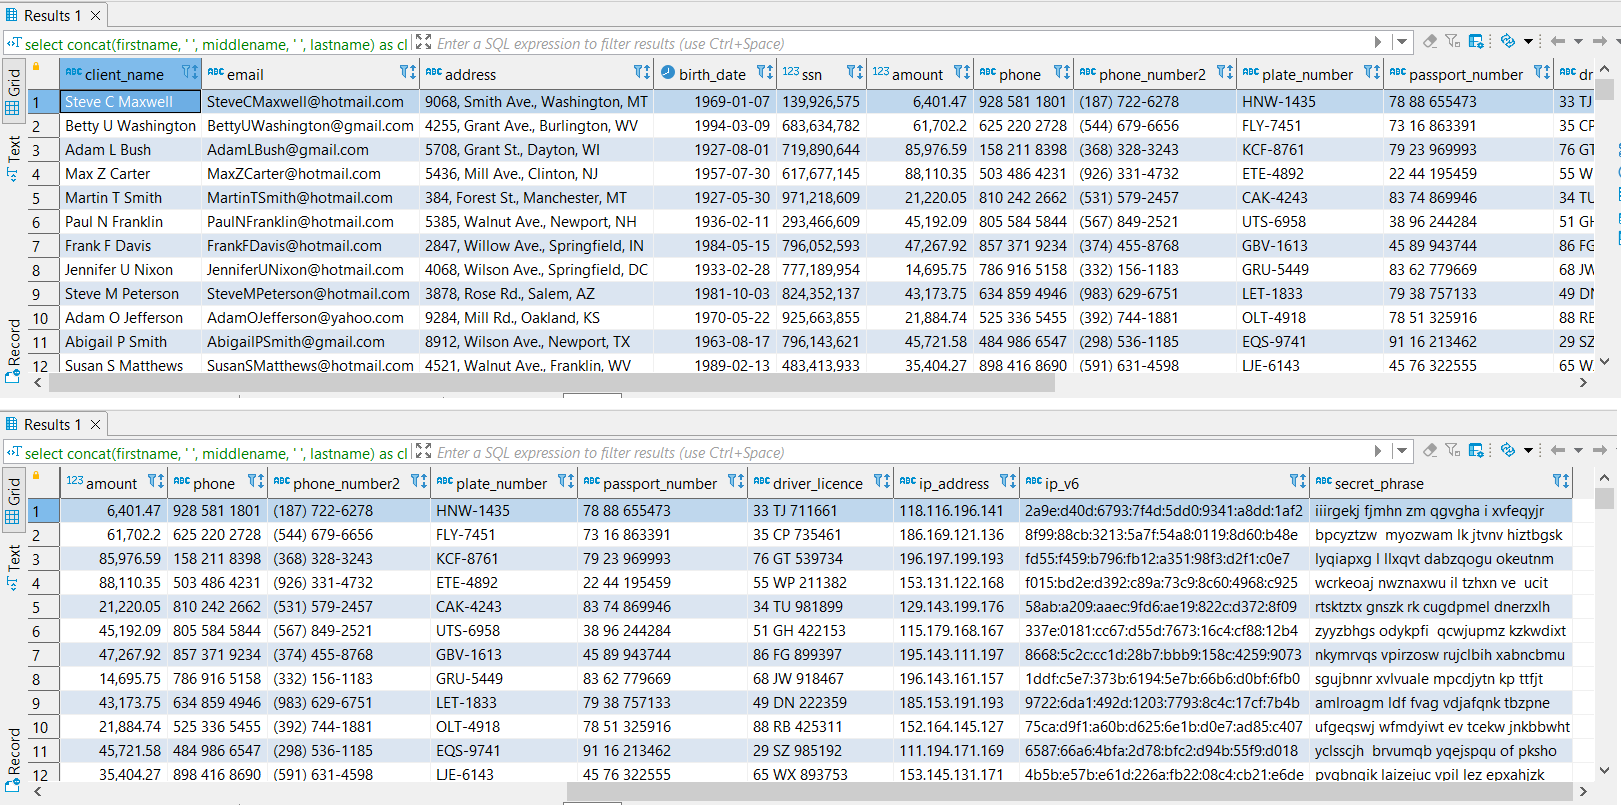Screen dimensions: 1621x805
Task: Open custom filter settings icon in the top results toolbar
Action: [1453, 41]
